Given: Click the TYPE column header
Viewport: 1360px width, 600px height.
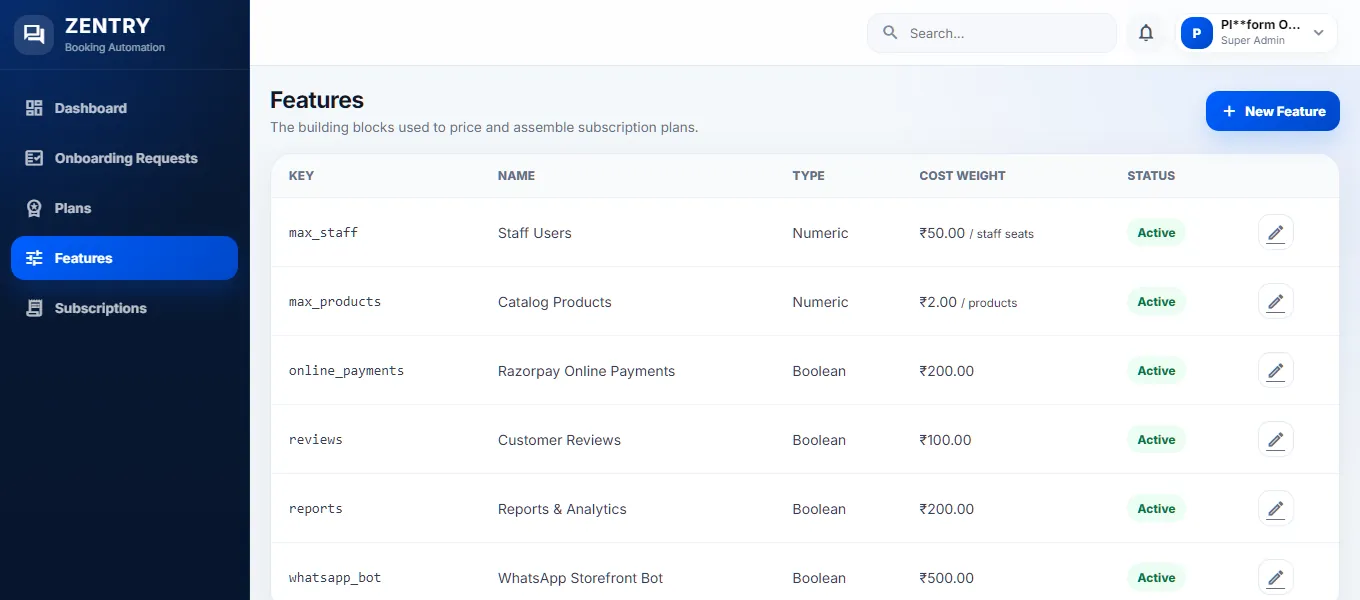Looking at the screenshot, I should (808, 175).
